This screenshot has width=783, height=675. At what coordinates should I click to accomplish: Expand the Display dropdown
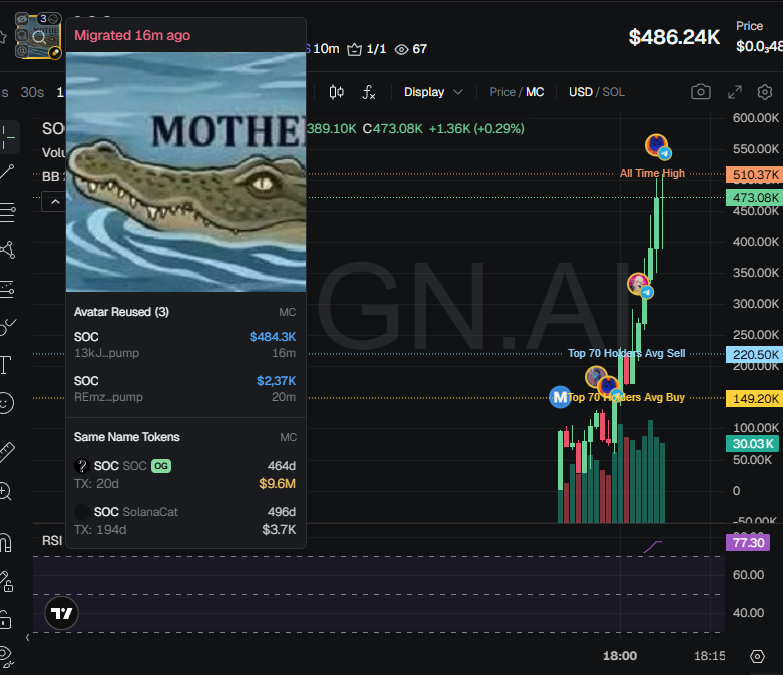tap(433, 92)
